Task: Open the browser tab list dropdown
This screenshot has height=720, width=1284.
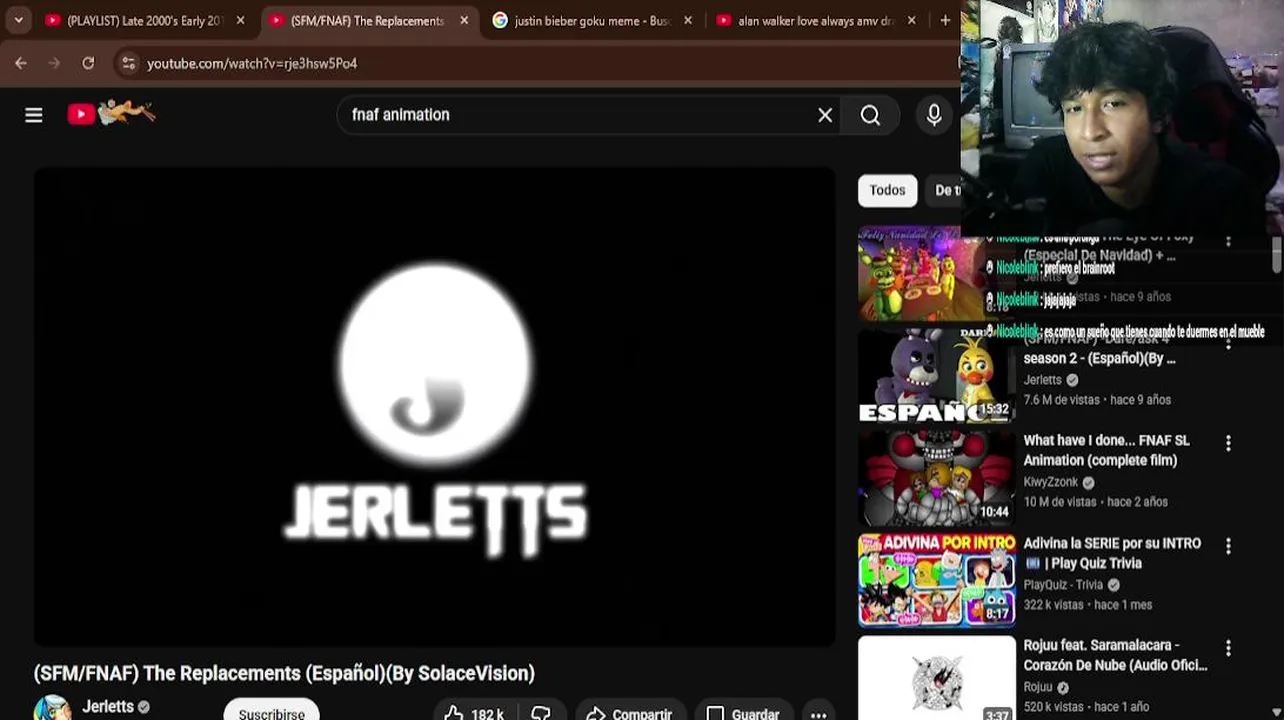Action: [18, 20]
